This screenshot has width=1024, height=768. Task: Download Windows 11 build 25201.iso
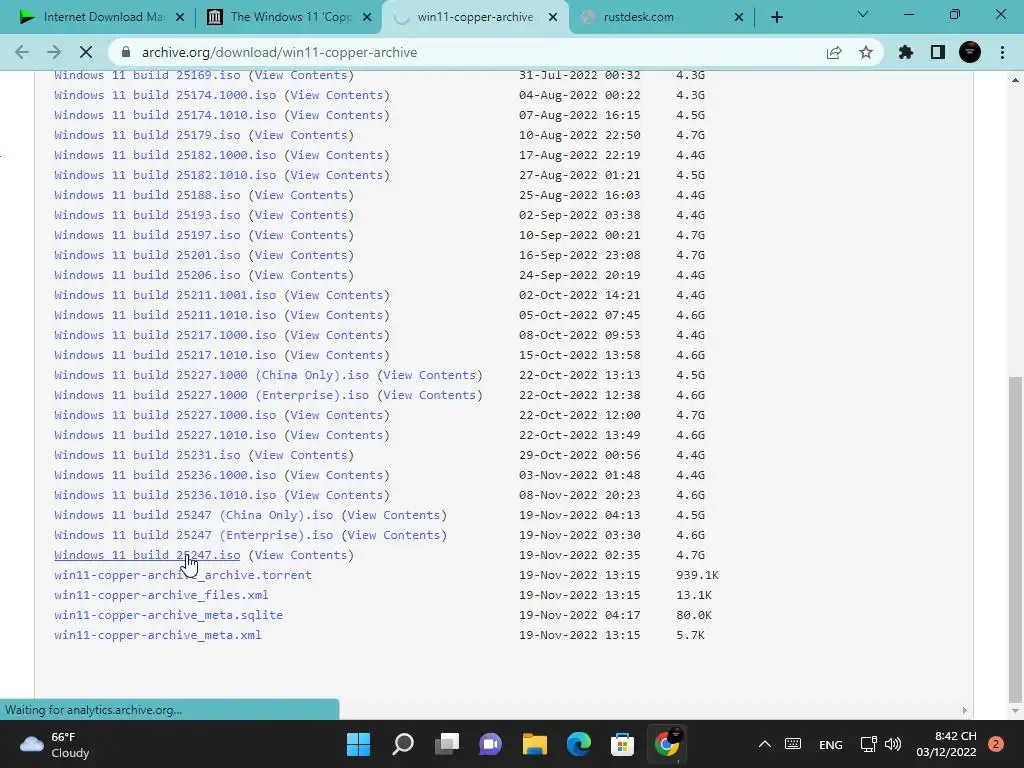[x=147, y=255]
